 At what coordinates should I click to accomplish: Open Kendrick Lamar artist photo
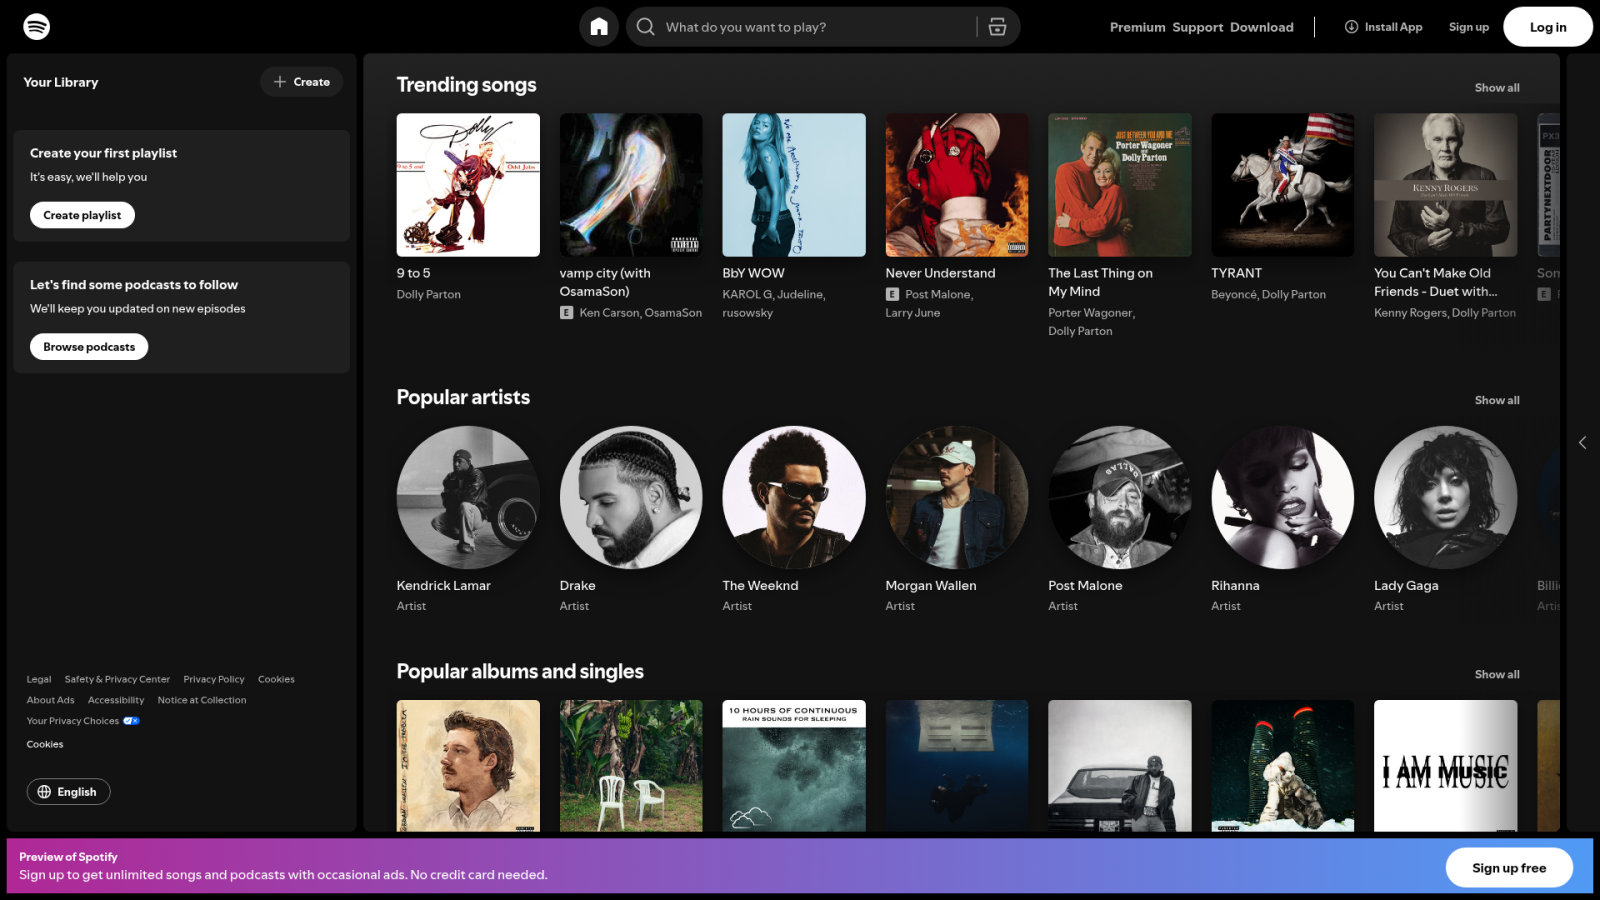(468, 498)
